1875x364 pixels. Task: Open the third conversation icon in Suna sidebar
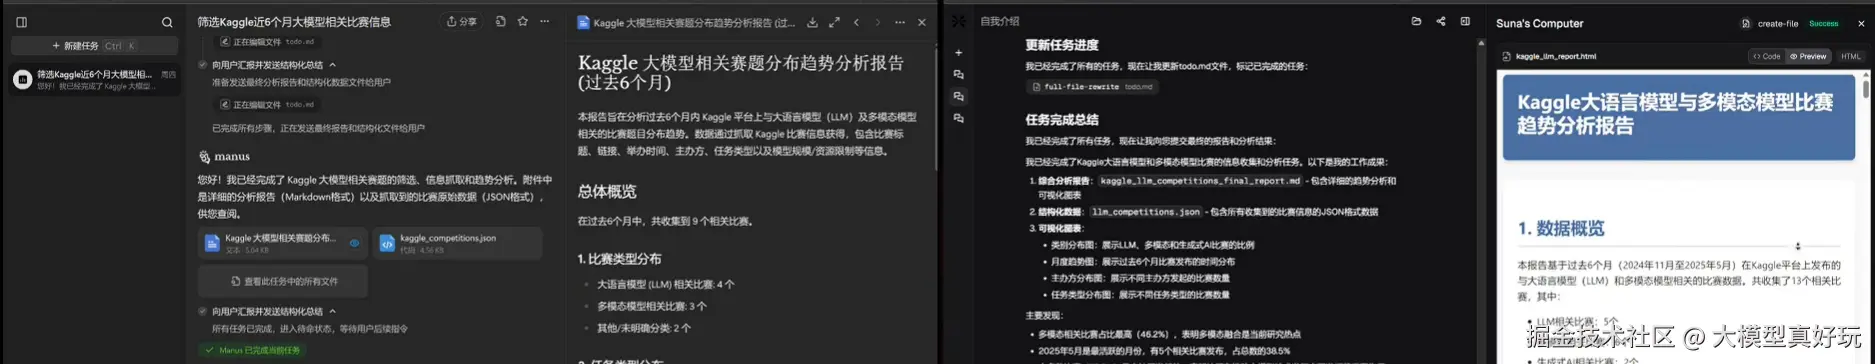[x=958, y=119]
